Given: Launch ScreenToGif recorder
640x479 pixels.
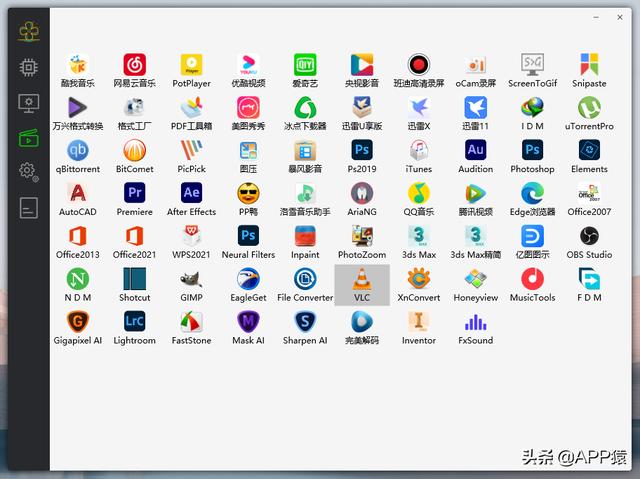Looking at the screenshot, I should pos(532,71).
